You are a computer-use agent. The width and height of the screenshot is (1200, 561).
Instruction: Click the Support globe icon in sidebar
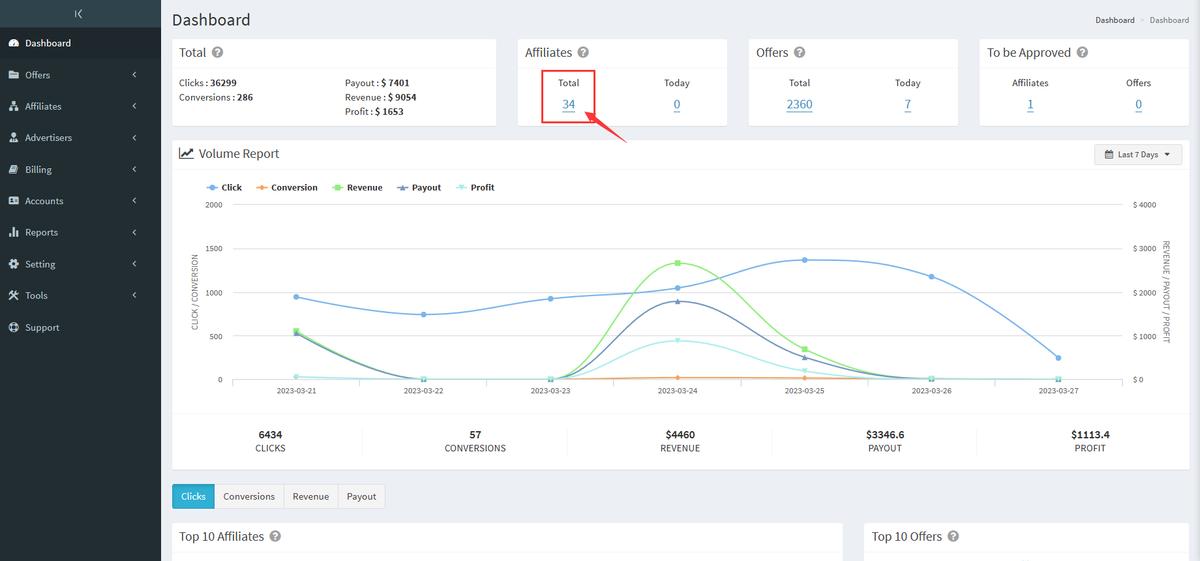14,328
